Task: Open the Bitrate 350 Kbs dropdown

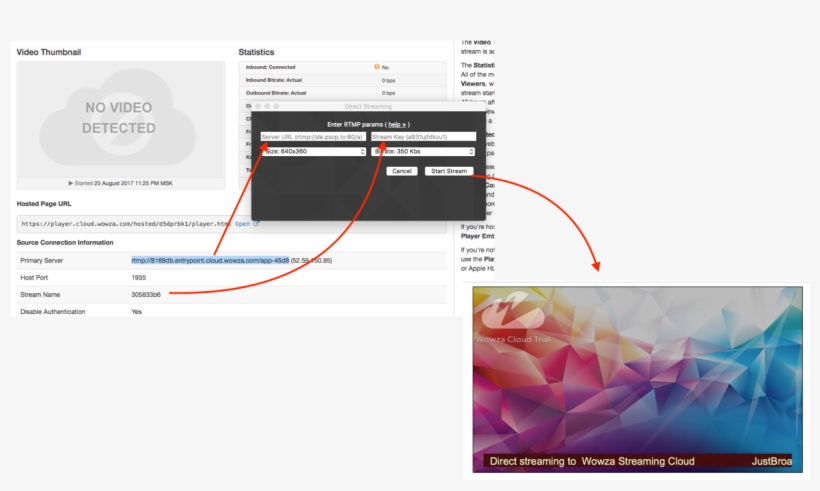Action: (423, 151)
